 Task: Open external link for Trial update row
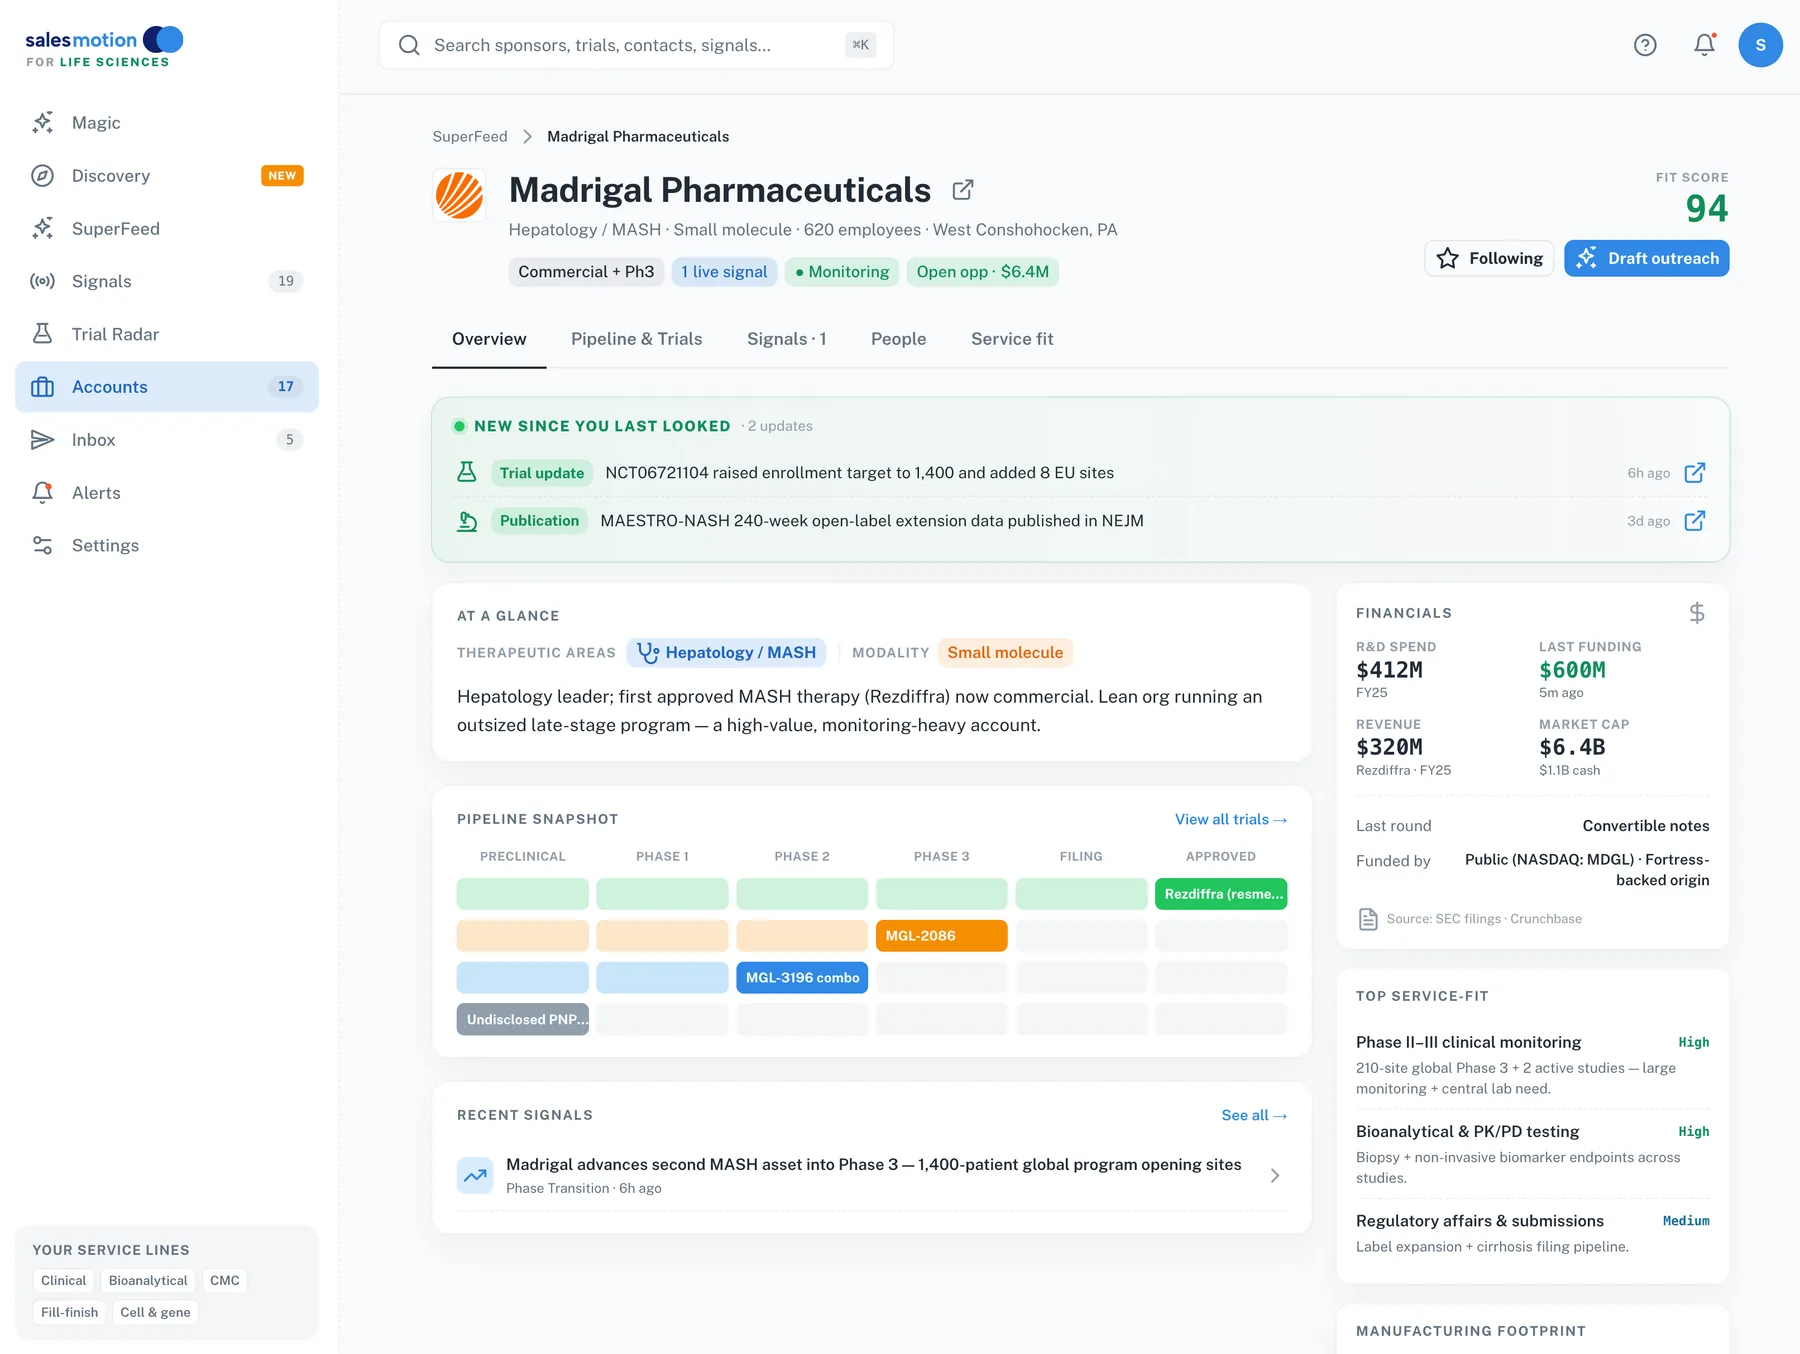coord(1695,473)
